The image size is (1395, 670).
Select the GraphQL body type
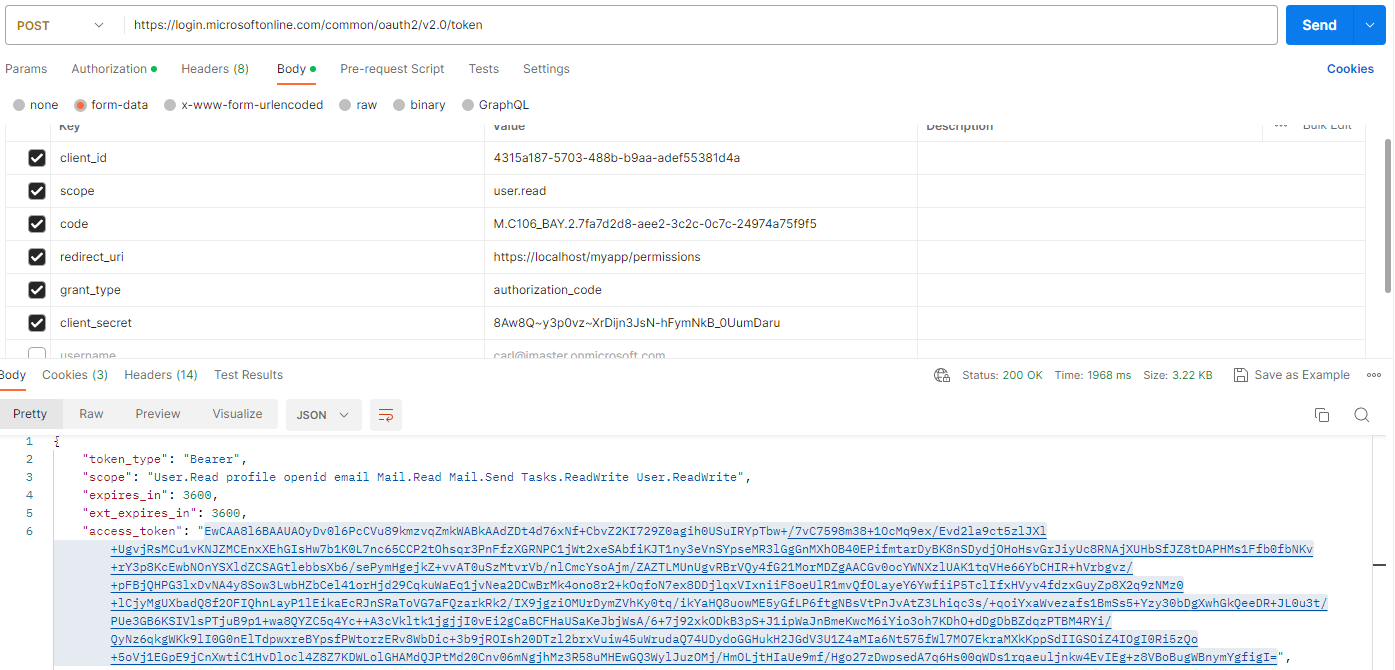click(x=468, y=105)
